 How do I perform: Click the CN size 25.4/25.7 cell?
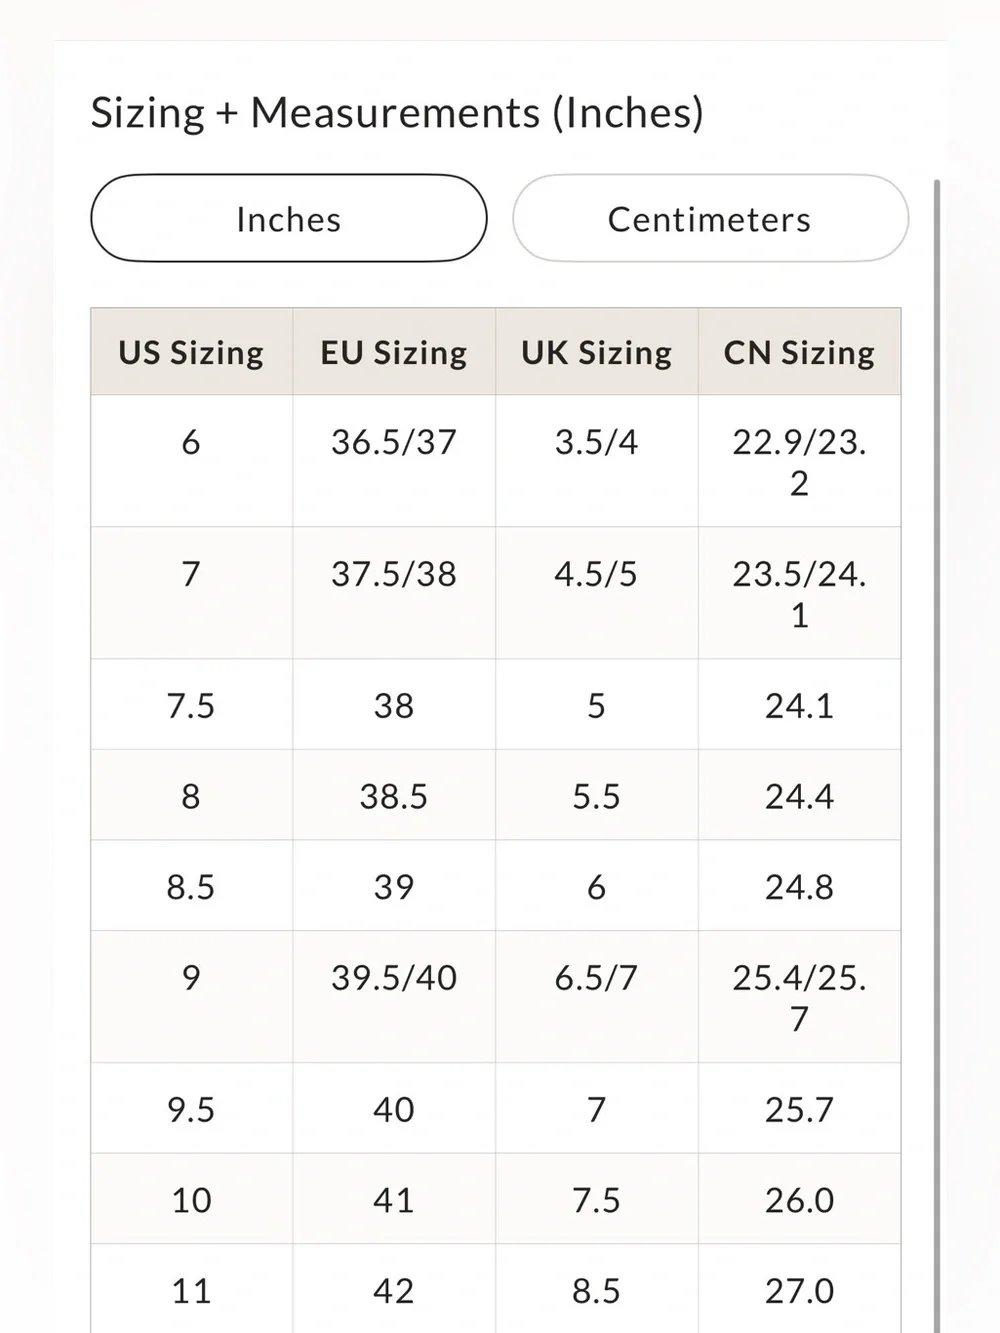[799, 997]
